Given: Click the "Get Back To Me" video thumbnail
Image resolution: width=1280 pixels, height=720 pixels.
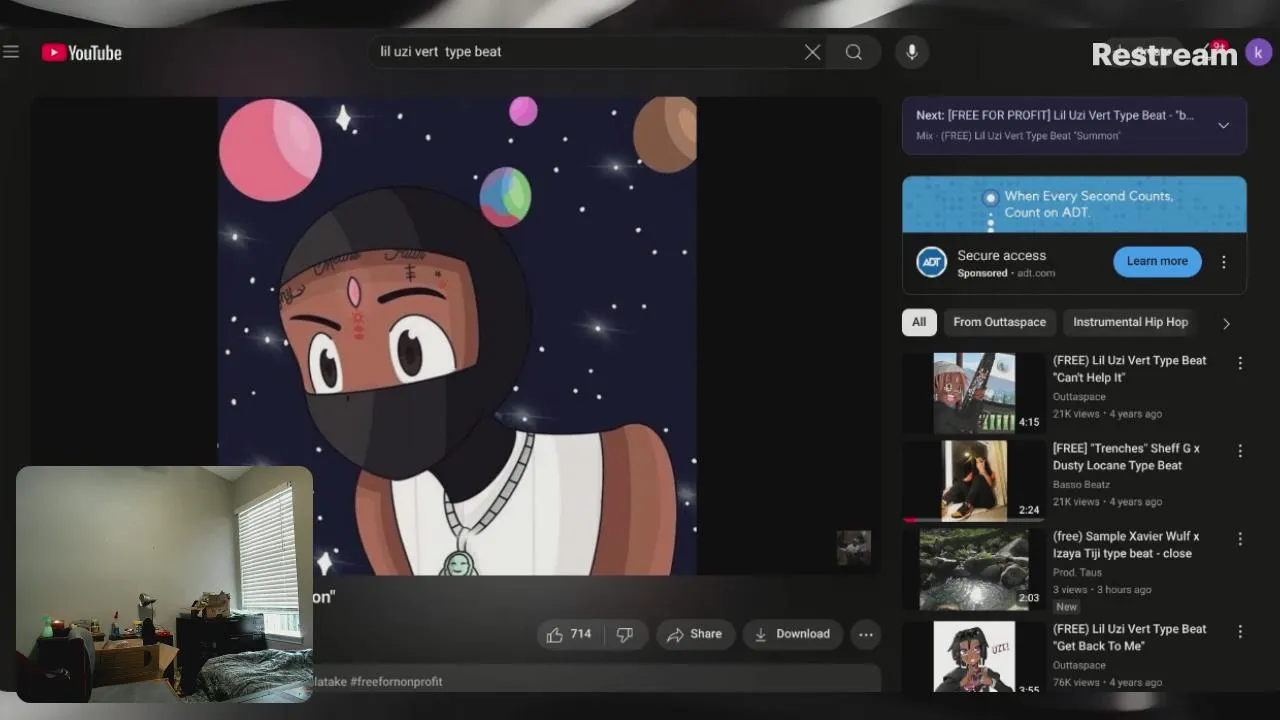Looking at the screenshot, I should tap(974, 656).
